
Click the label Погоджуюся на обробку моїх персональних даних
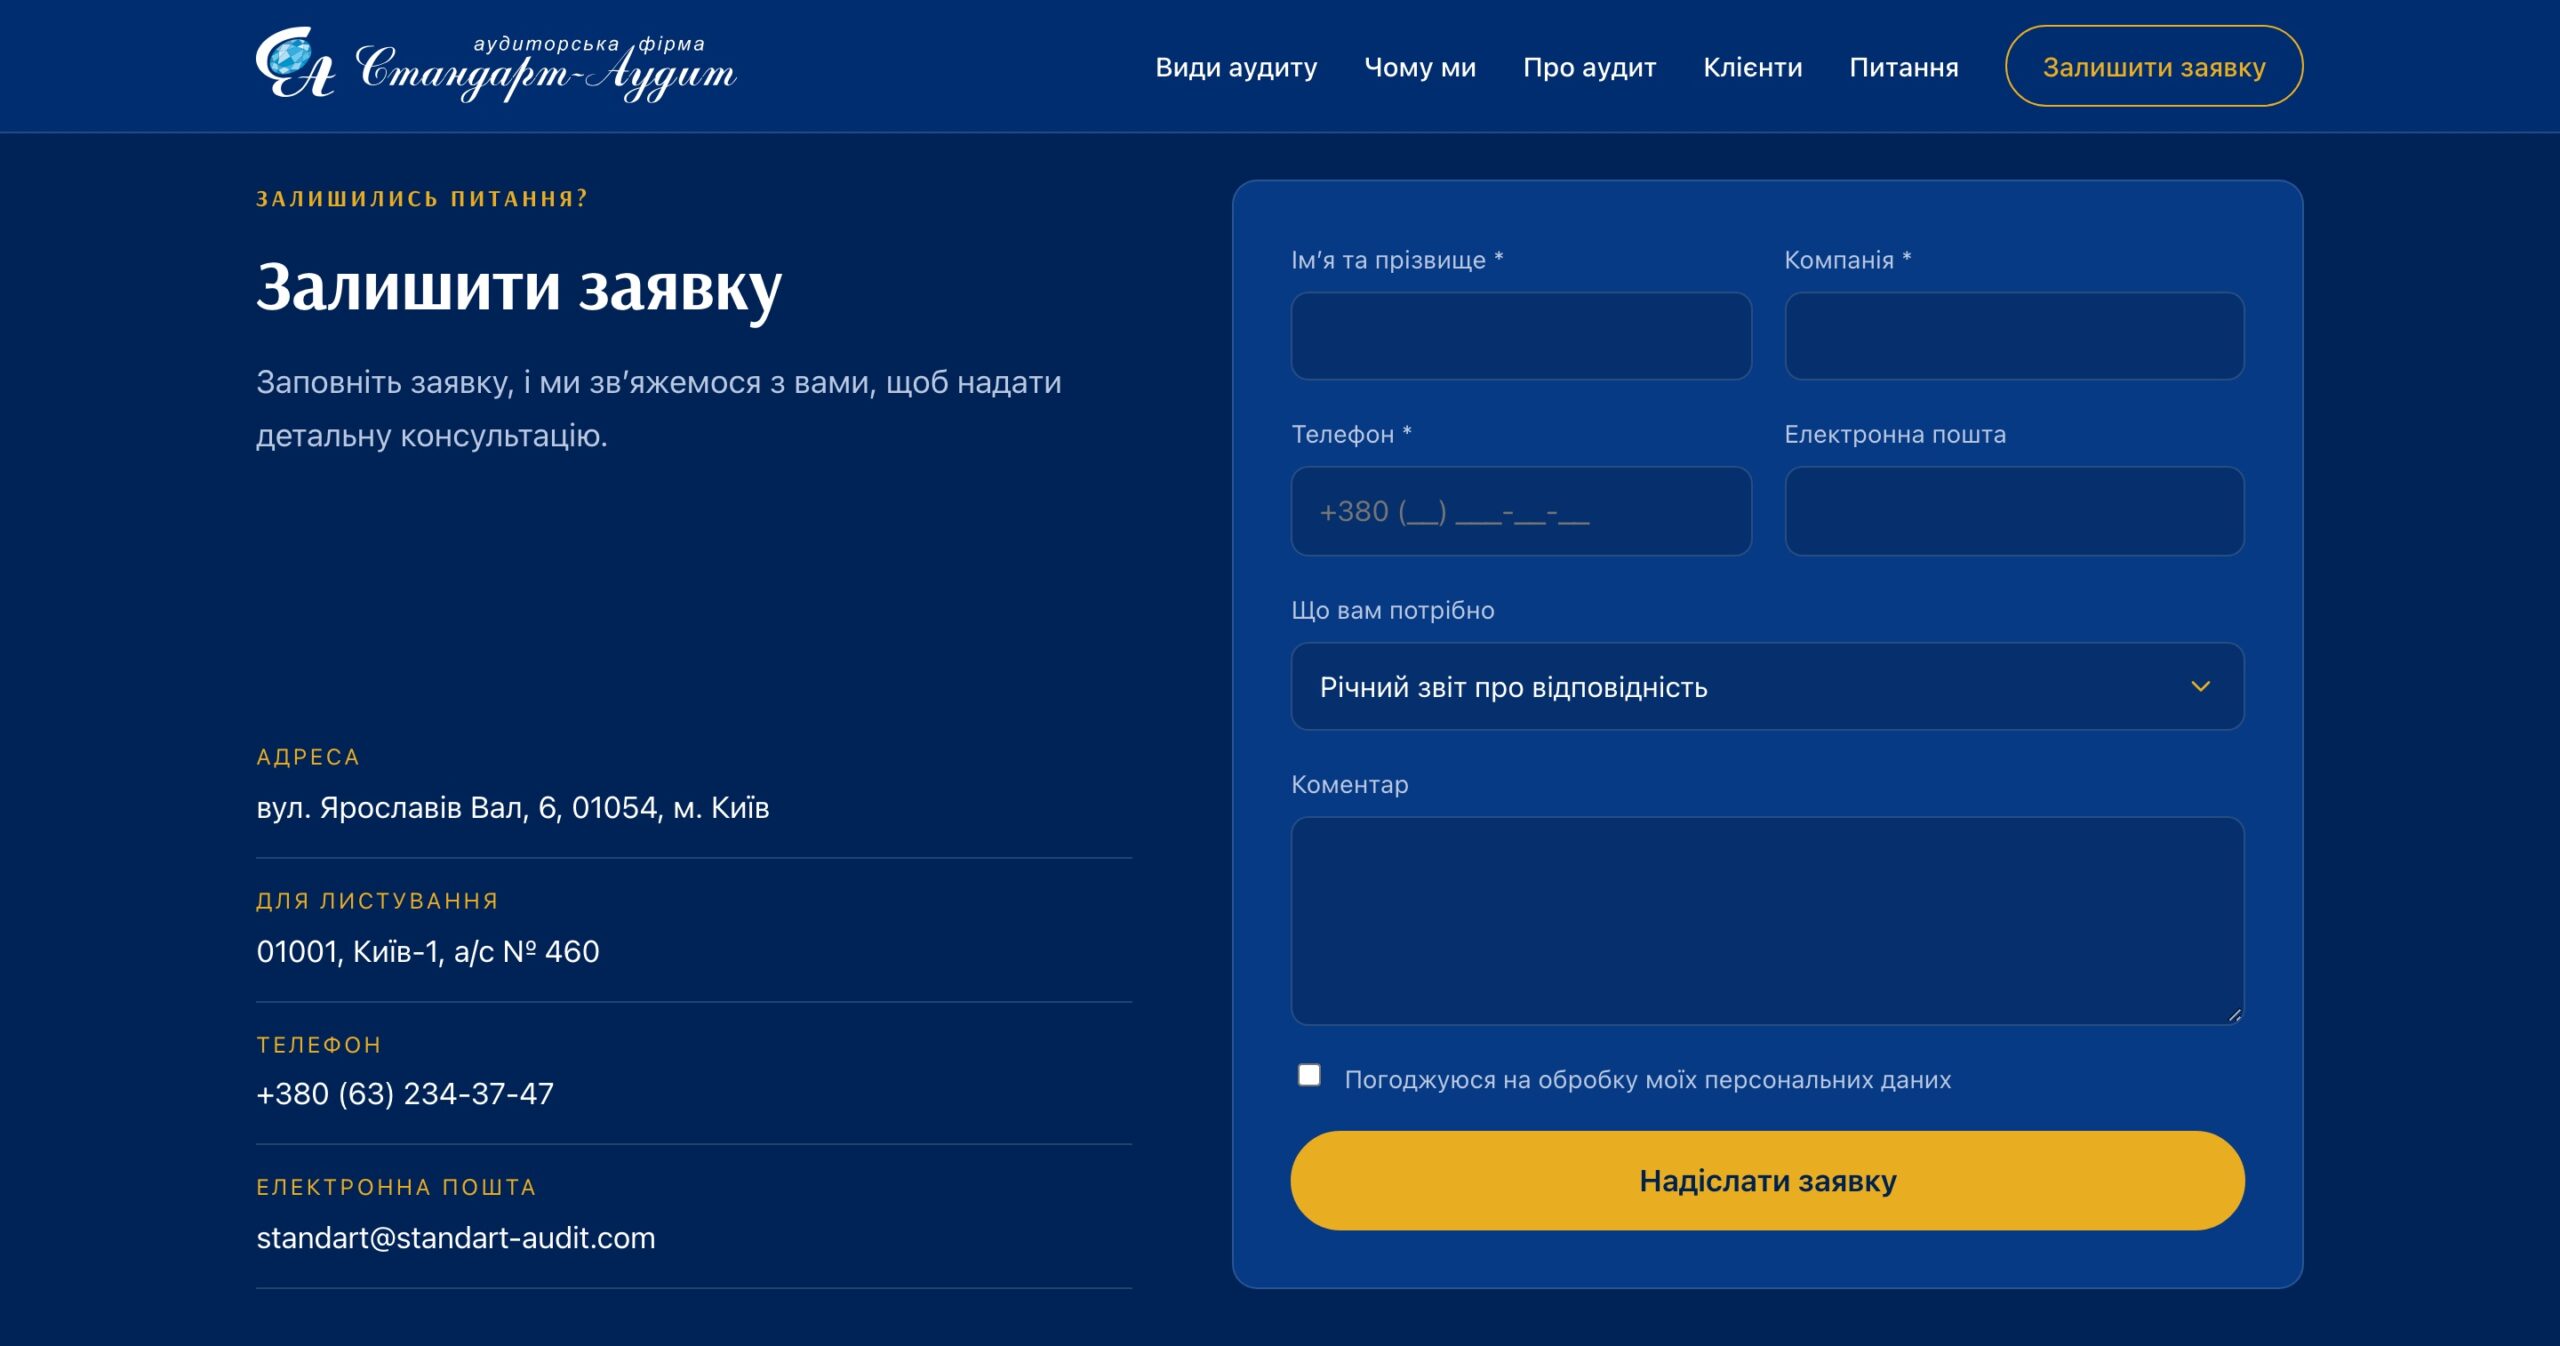(x=1647, y=1080)
